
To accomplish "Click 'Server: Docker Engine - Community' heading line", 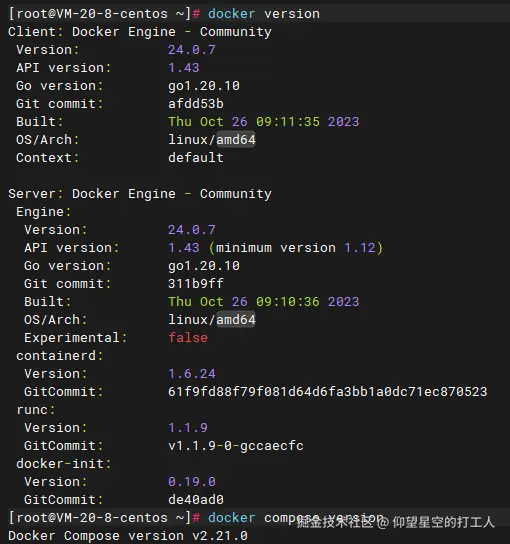I will click(140, 194).
